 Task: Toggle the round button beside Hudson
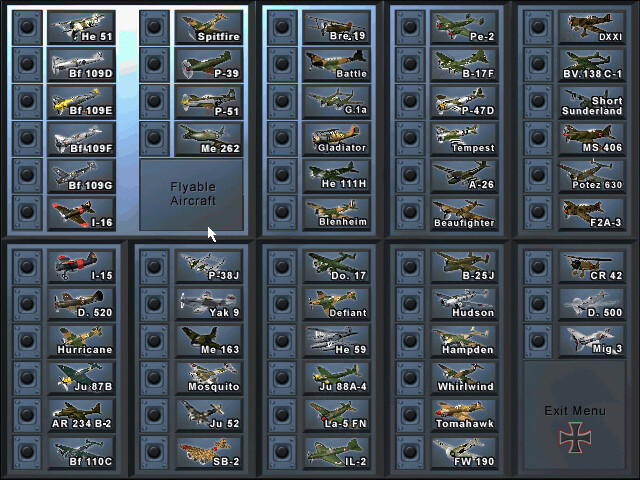tap(410, 304)
